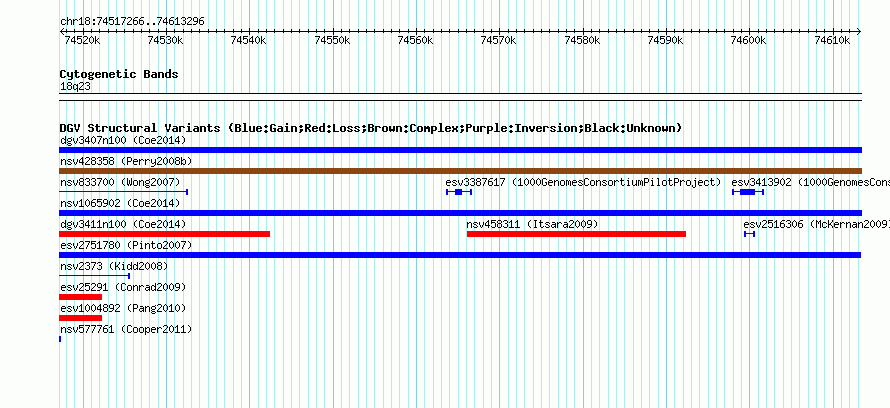Click the 74530k ruler position
This screenshot has height=408, width=890.
[166, 40]
